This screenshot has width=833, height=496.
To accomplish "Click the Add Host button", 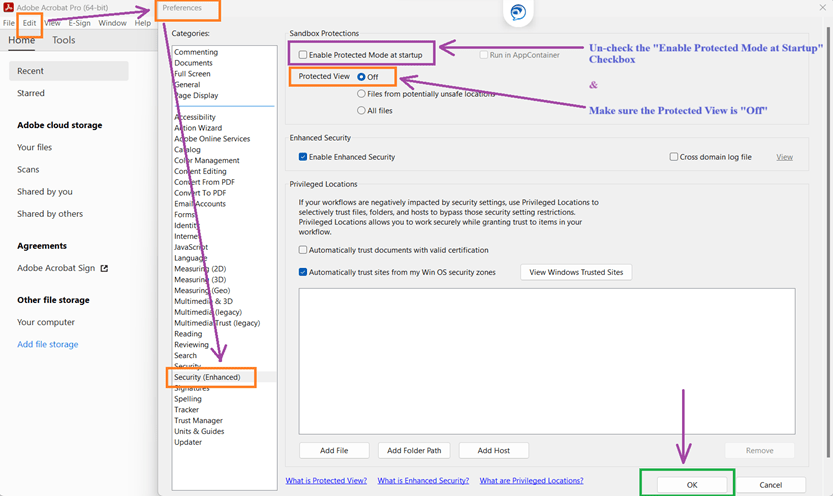I will click(494, 450).
